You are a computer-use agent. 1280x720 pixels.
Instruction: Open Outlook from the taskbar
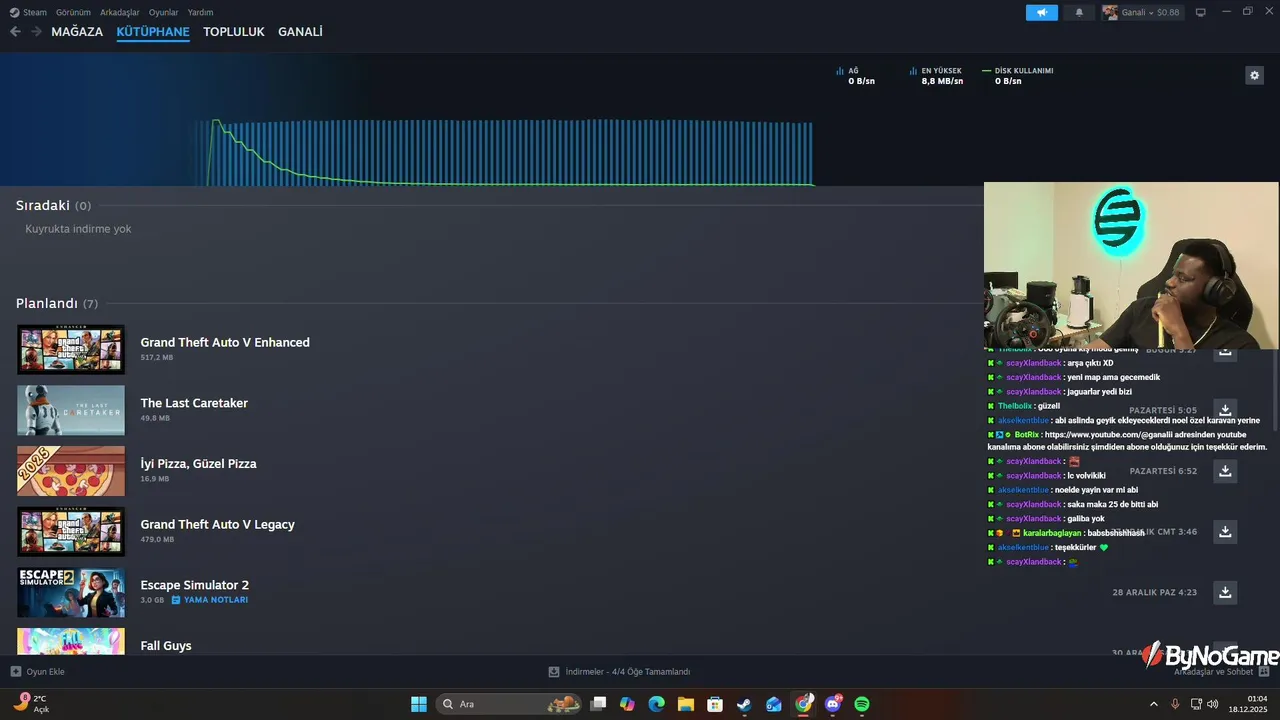[774, 704]
